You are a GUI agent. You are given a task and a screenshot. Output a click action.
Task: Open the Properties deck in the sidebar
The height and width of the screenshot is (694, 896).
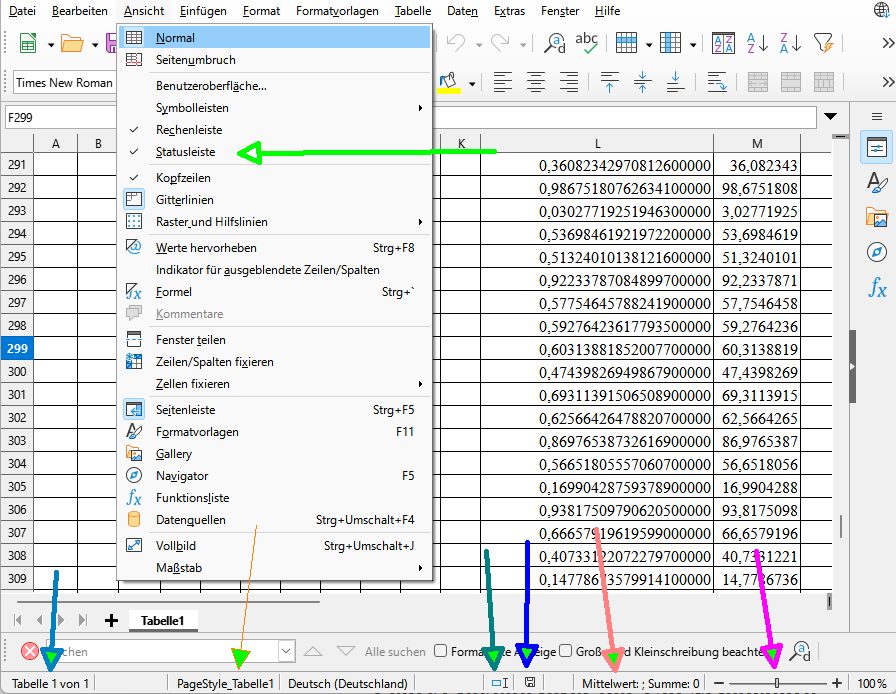[877, 148]
